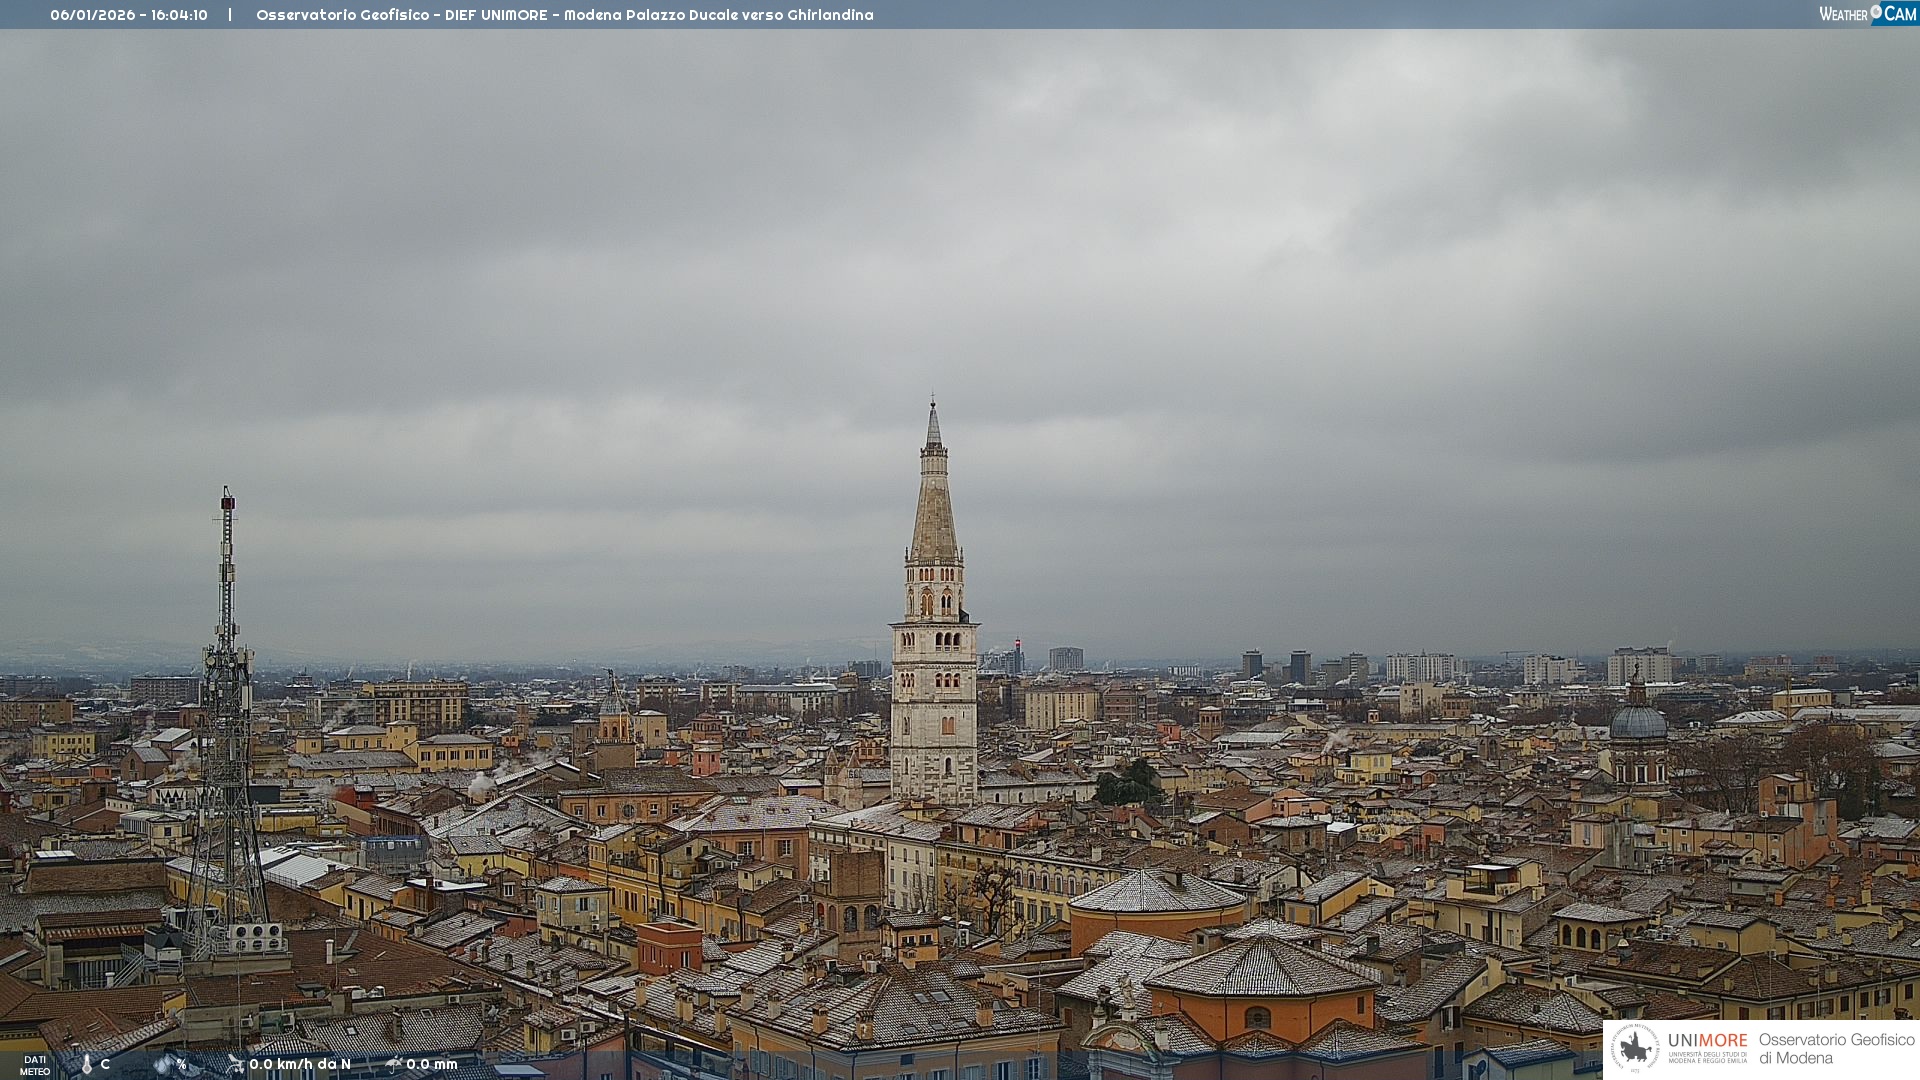The image size is (1920, 1080).
Task: Click the 0.0 mm rainfall reading
Action: [x=432, y=1064]
